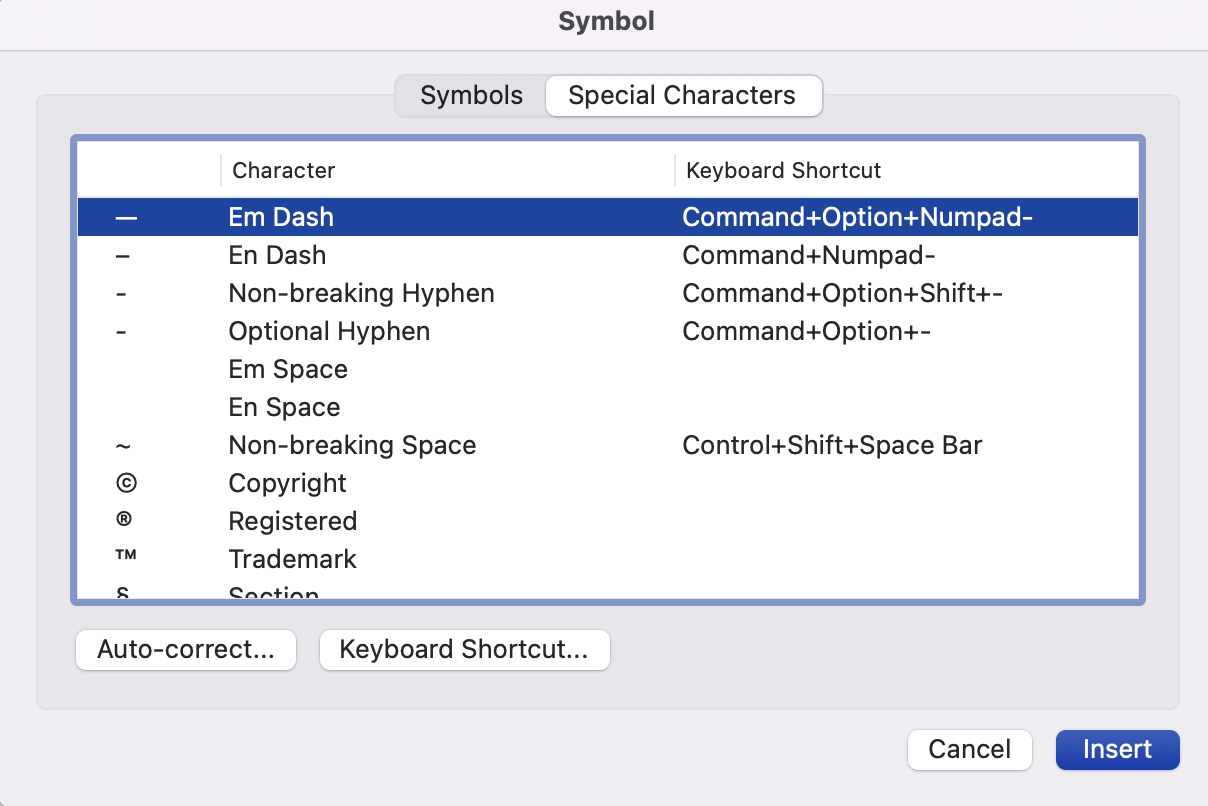Choose the En Dash entry

[277, 255]
